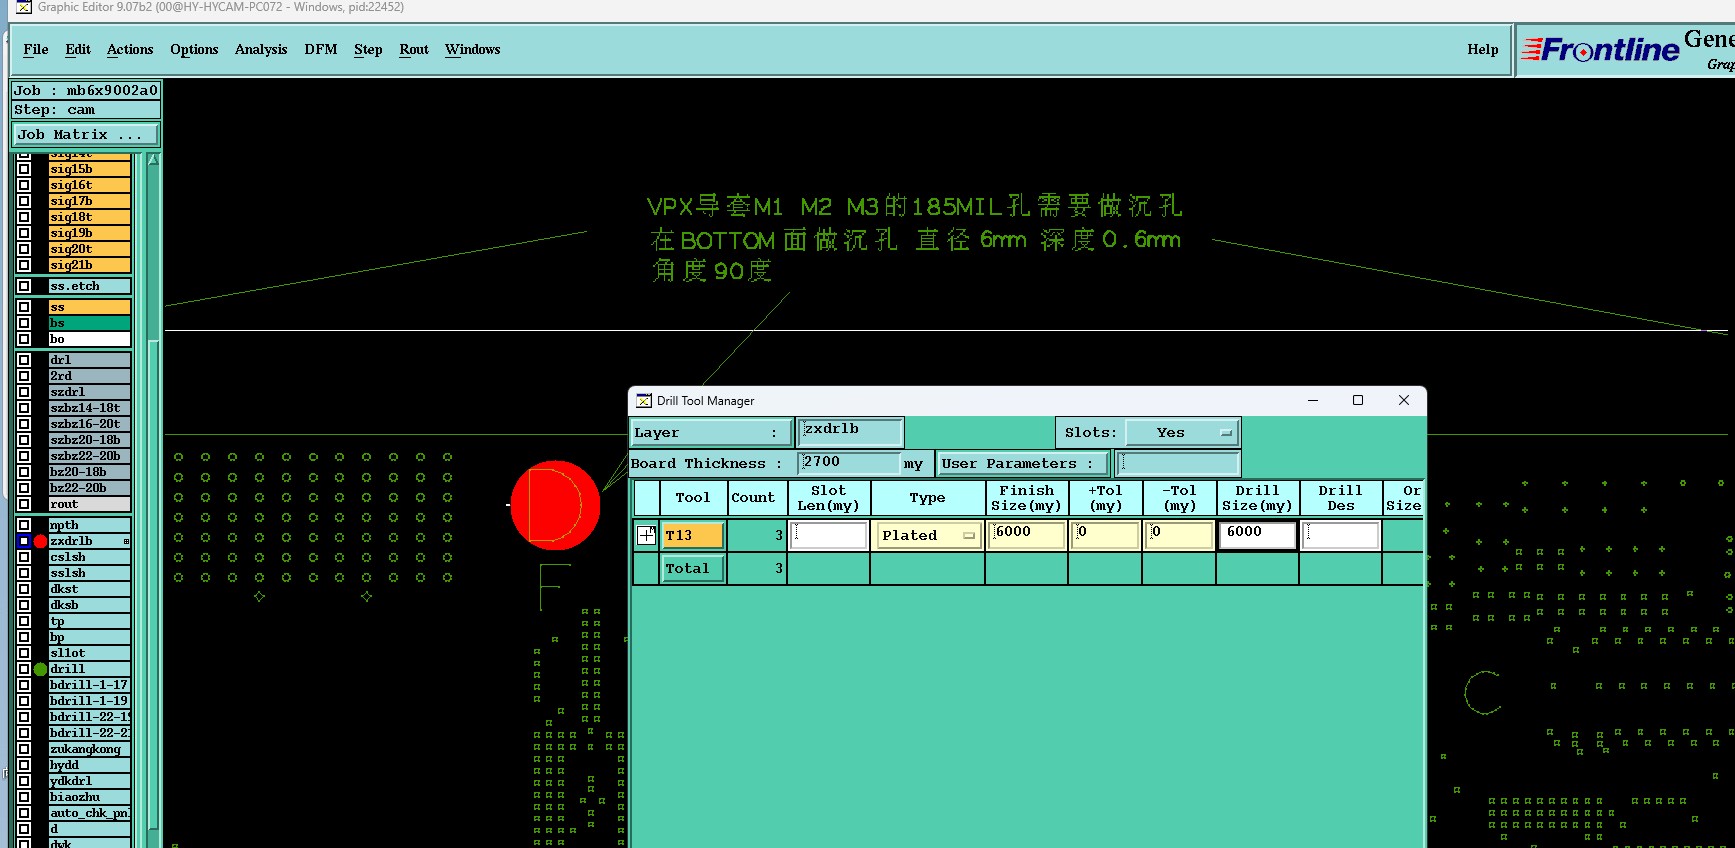Toggle the drl layer checkbox

point(24,360)
